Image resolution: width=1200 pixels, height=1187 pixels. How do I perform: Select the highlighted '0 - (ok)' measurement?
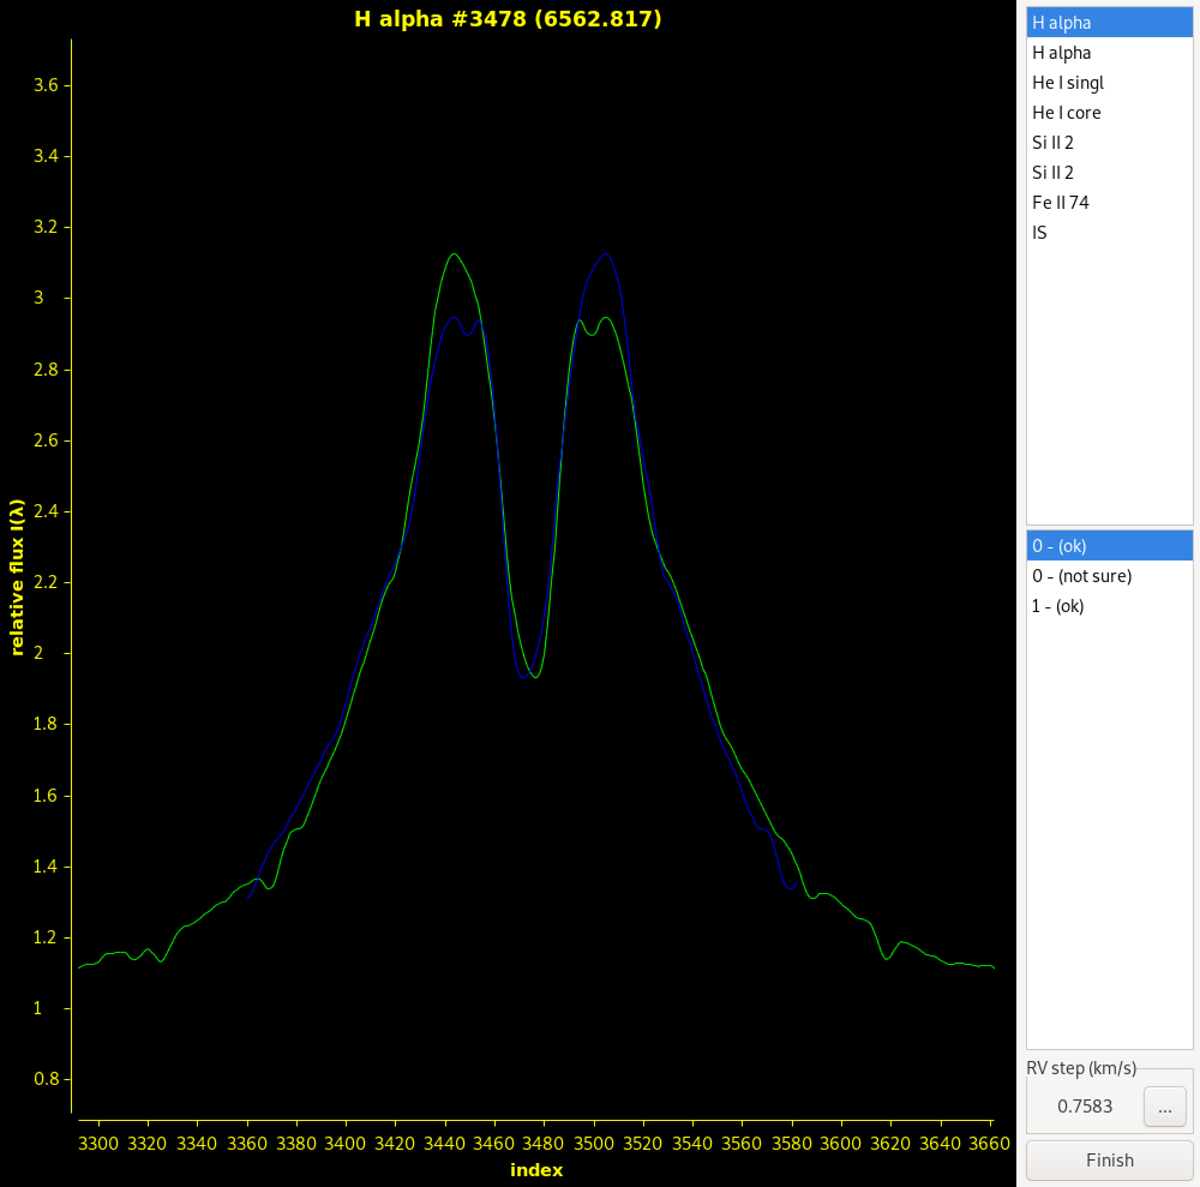[1059, 546]
